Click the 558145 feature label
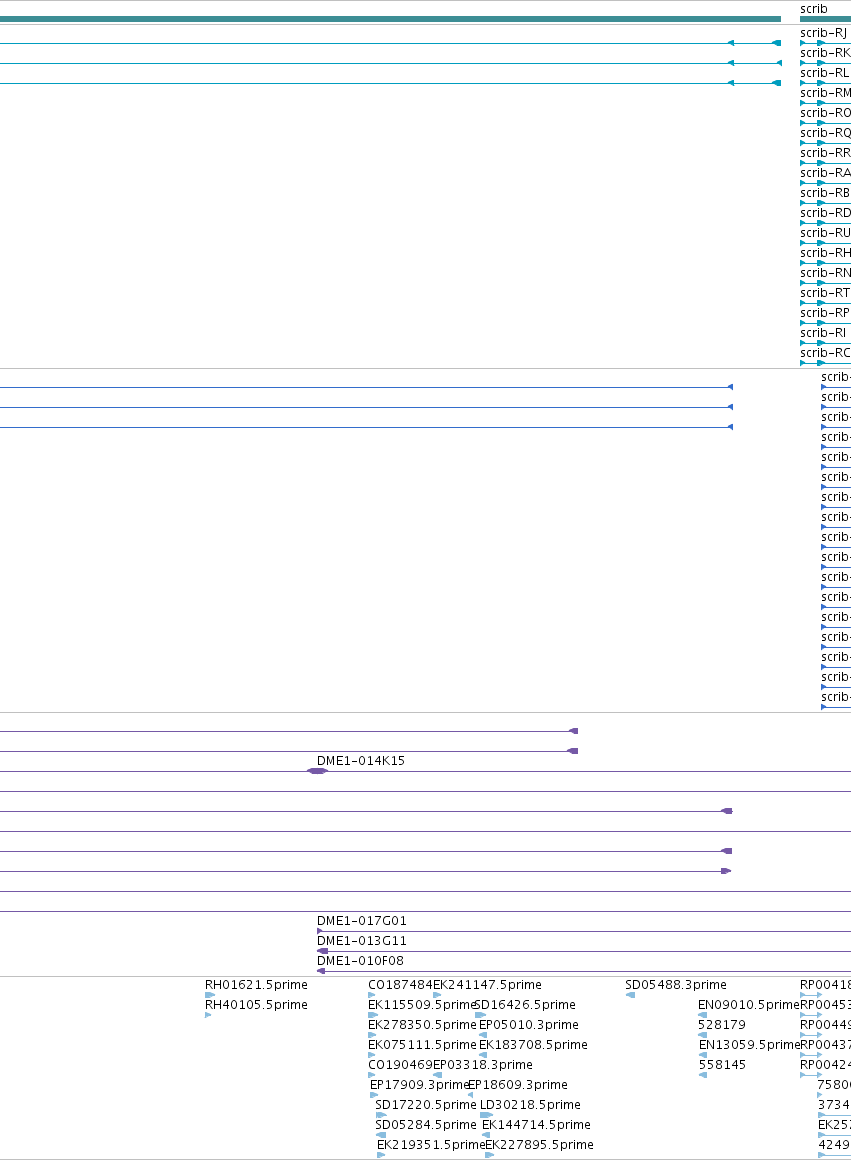This screenshot has height=1160, width=851. 722,1065
